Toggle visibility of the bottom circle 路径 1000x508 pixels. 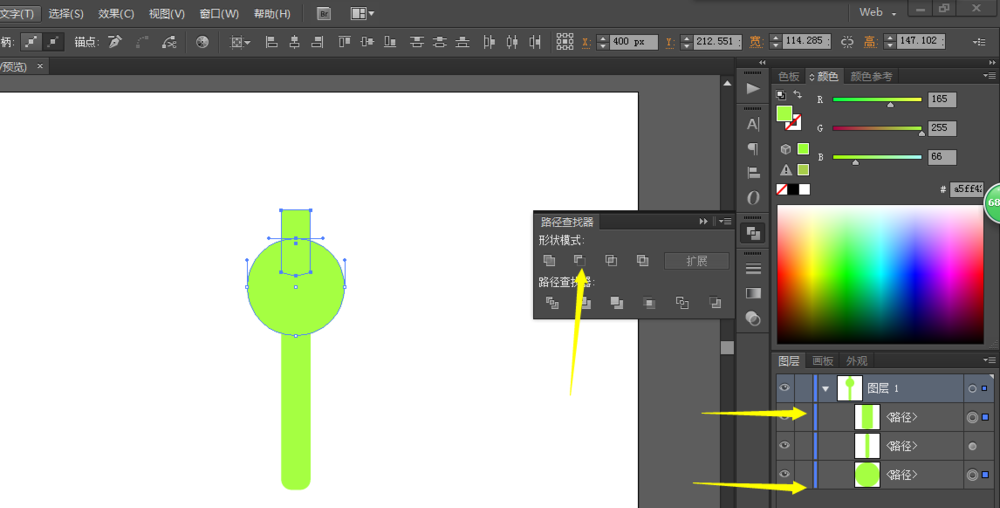coord(785,474)
